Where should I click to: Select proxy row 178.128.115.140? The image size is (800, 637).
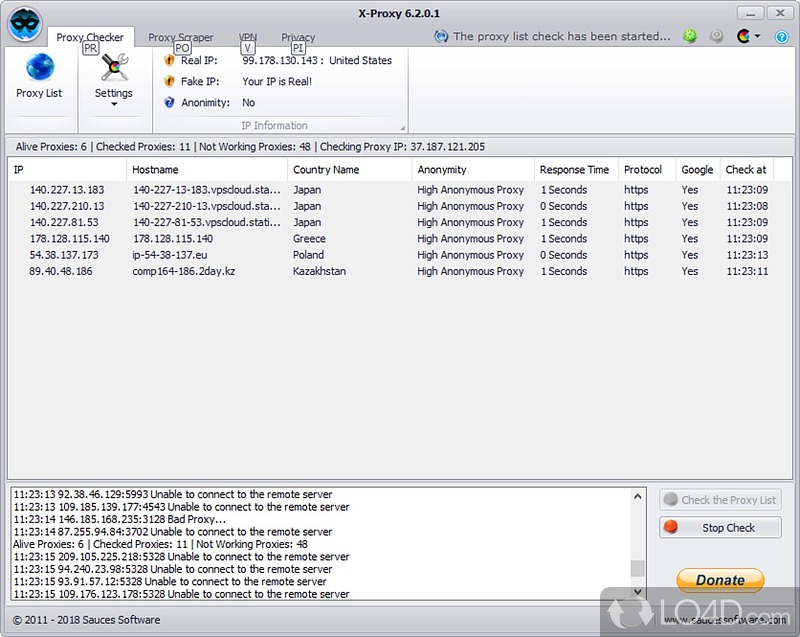tap(399, 239)
